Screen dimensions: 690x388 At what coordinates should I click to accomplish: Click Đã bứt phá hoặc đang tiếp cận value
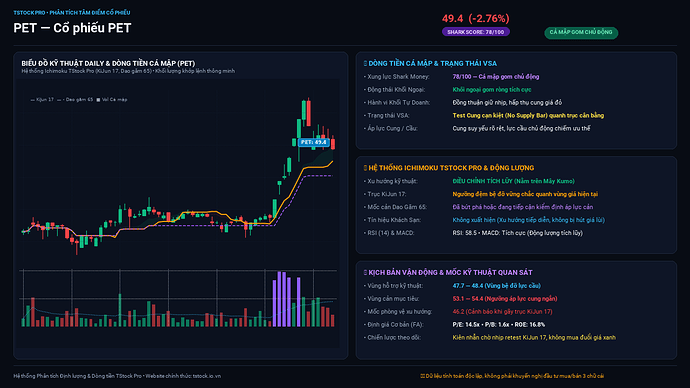click(523, 207)
